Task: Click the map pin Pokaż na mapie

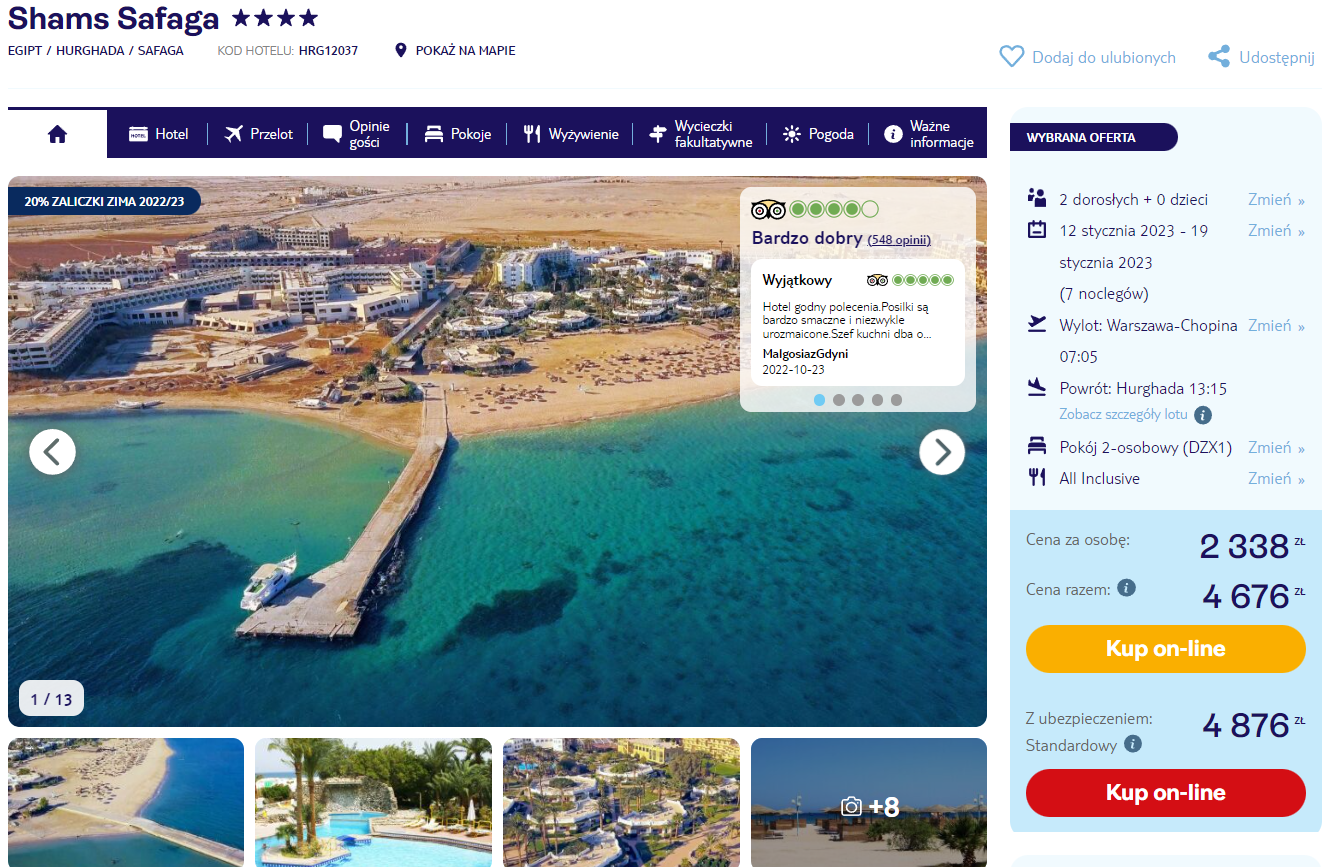Action: coord(401,50)
